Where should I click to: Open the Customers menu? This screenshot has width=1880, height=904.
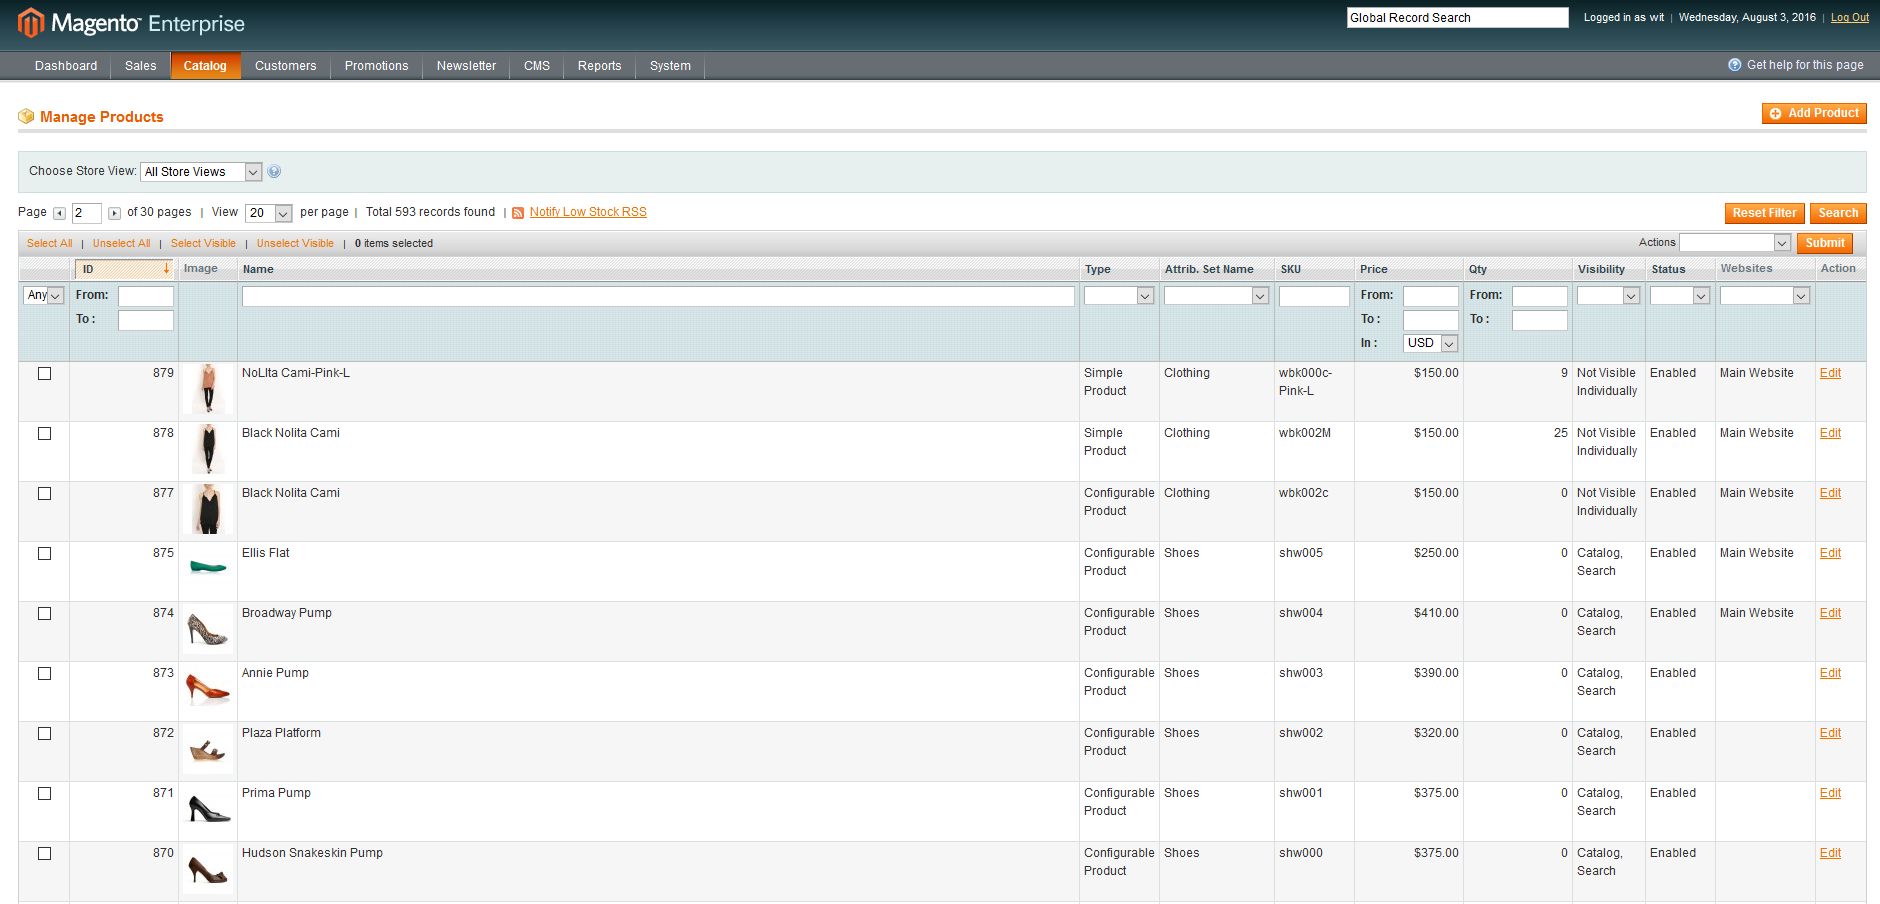pos(286,66)
